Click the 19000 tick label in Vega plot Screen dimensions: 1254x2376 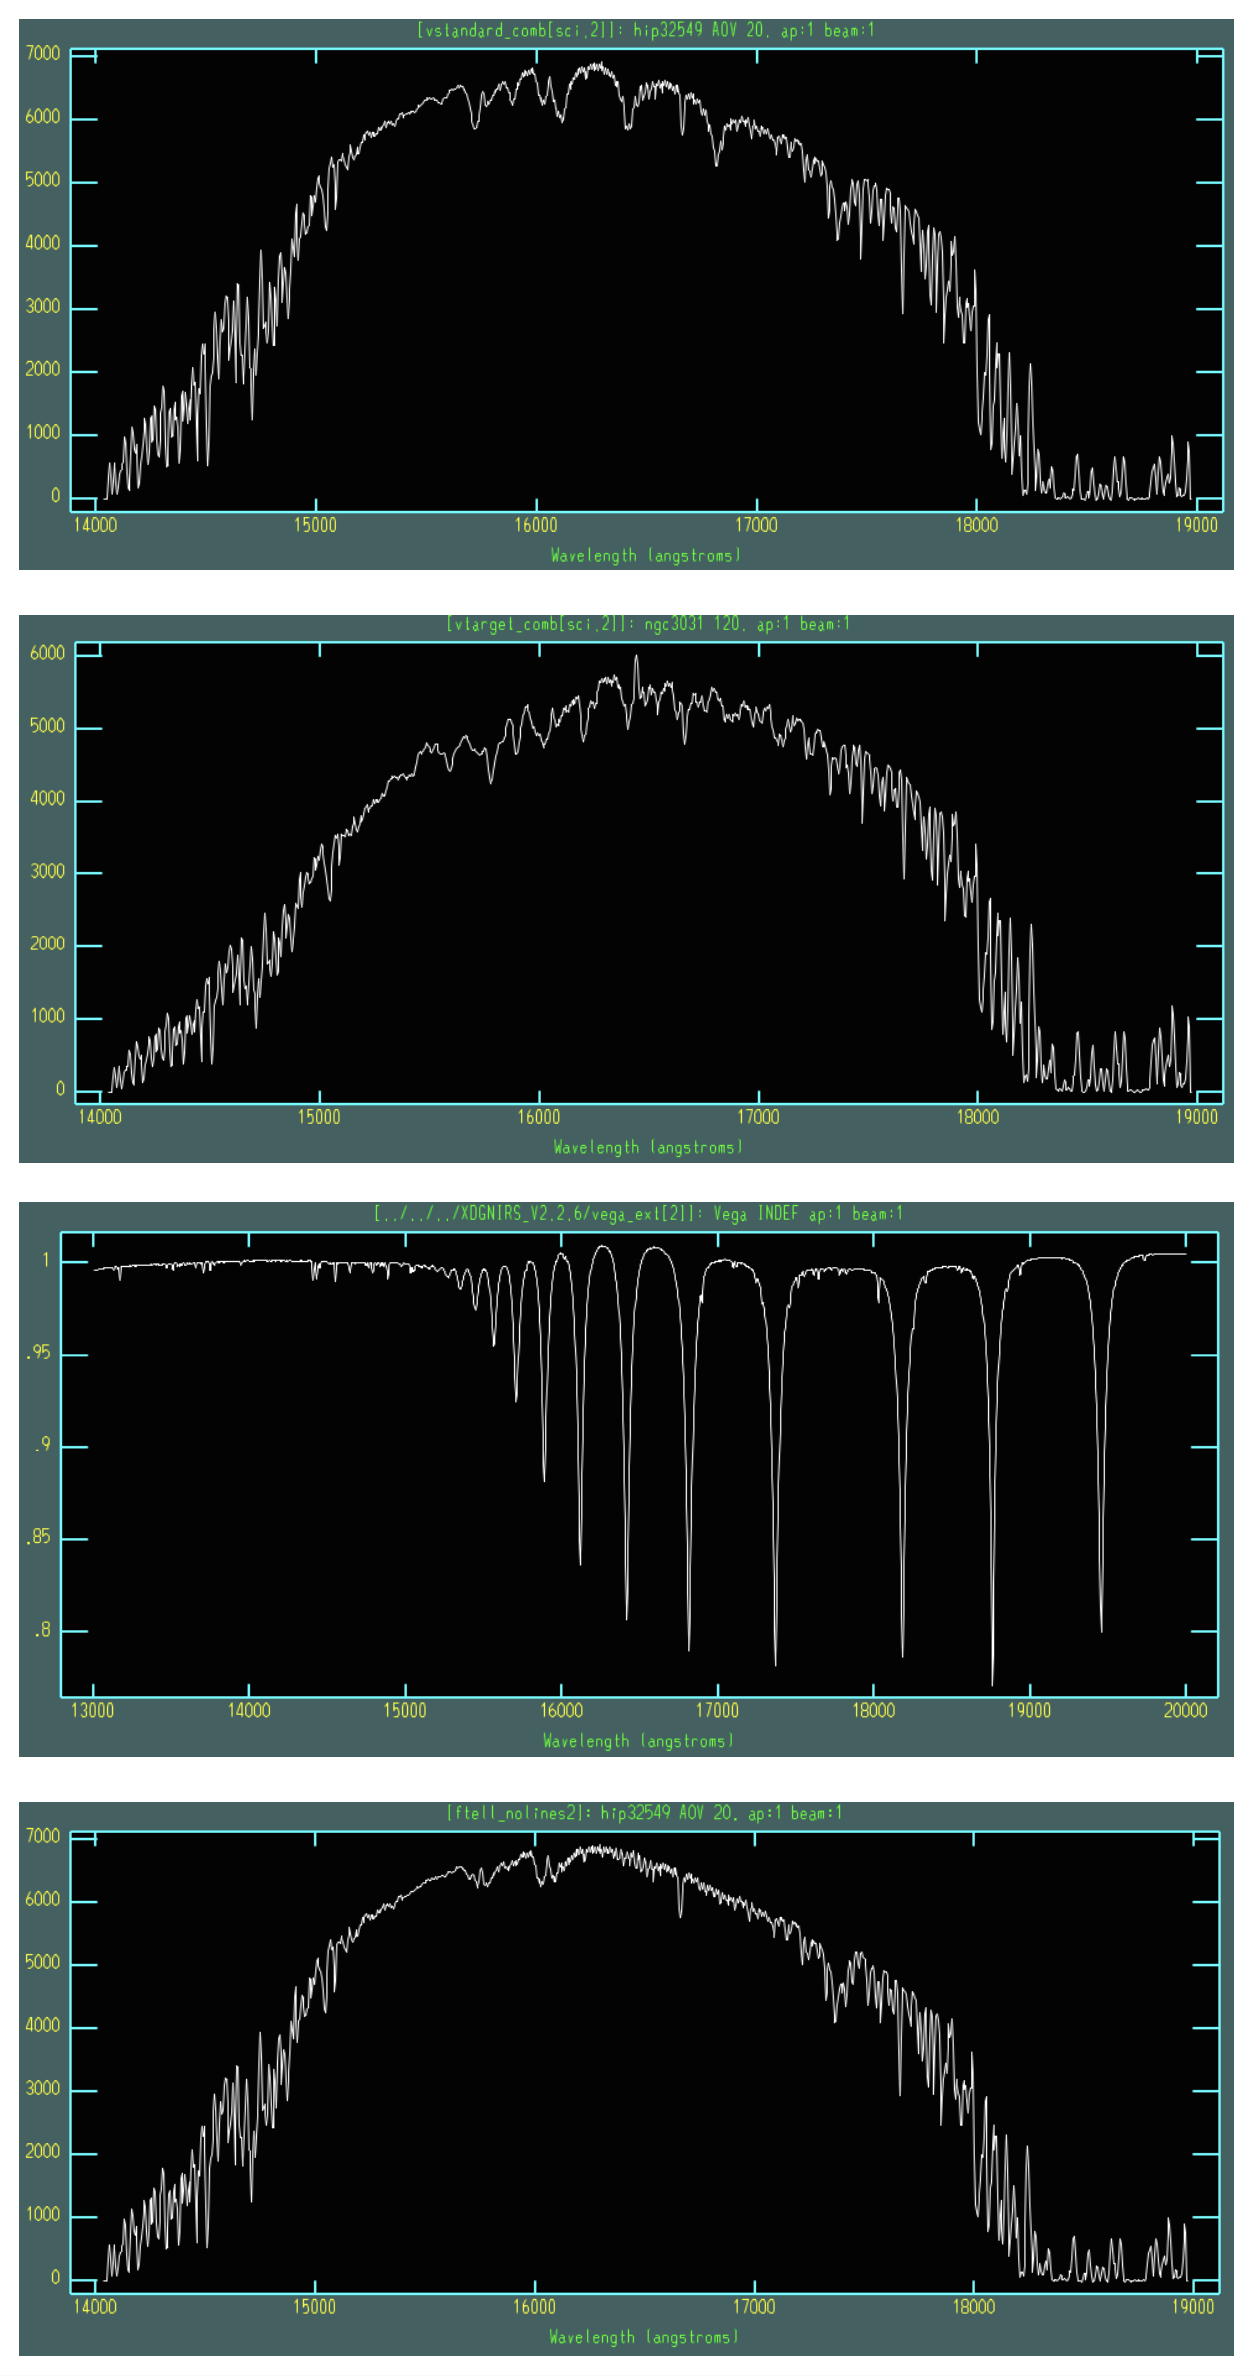[x=1029, y=1711]
